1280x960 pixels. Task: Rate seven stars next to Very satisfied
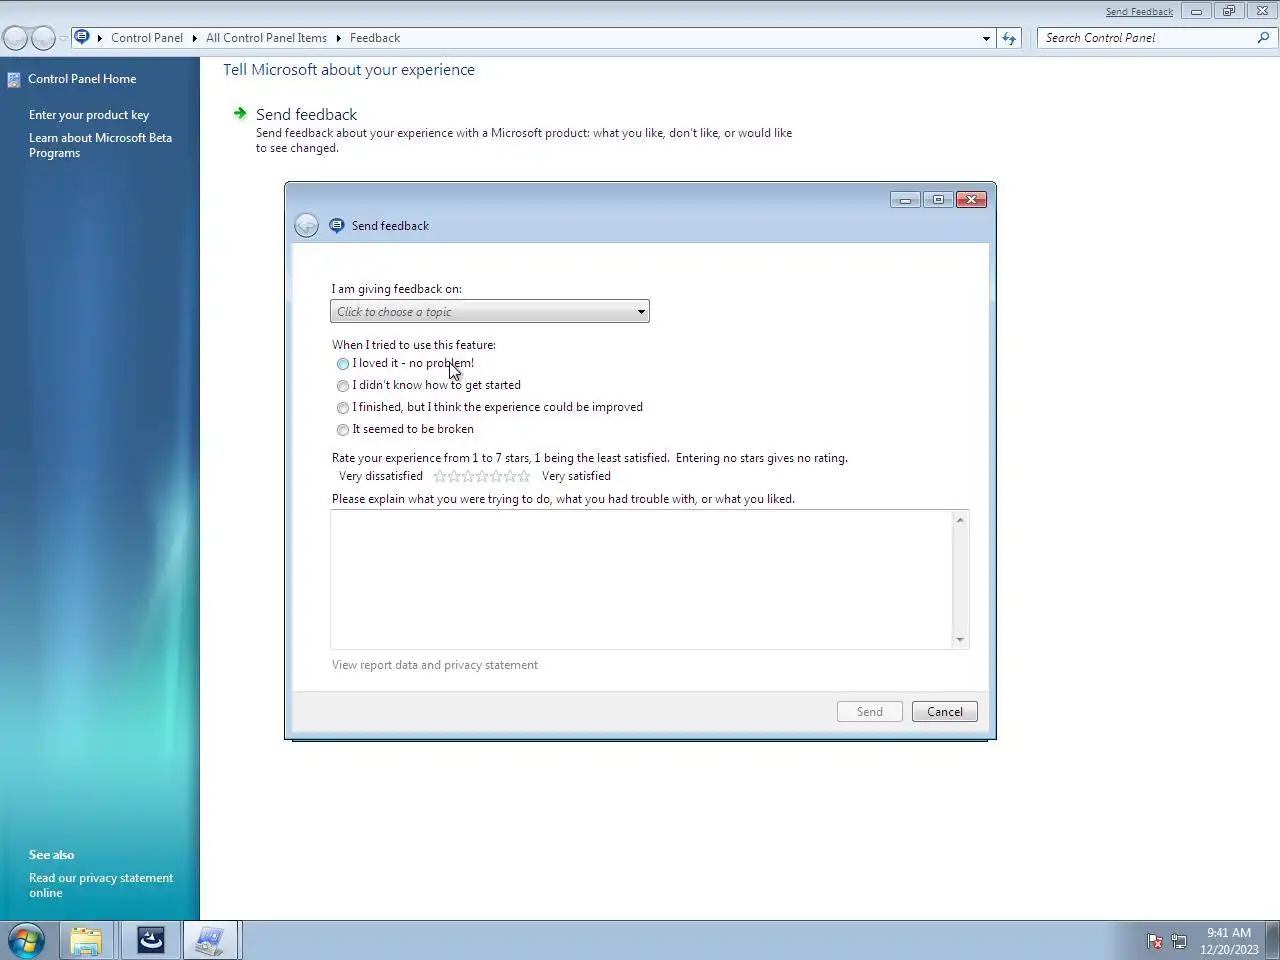pos(524,476)
